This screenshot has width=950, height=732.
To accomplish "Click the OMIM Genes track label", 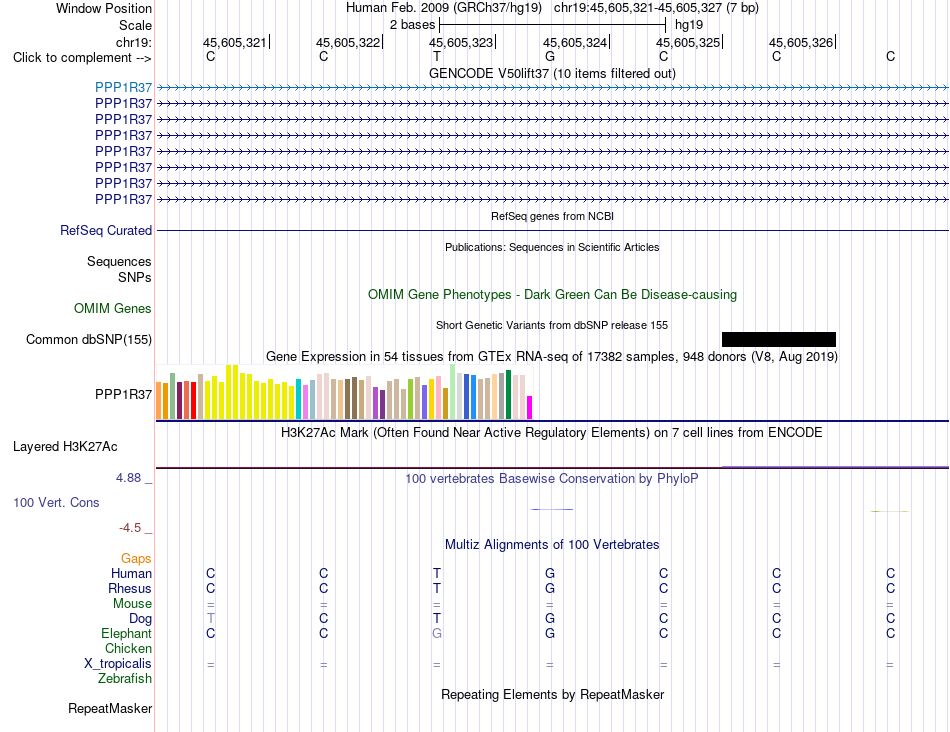I will pos(113,308).
